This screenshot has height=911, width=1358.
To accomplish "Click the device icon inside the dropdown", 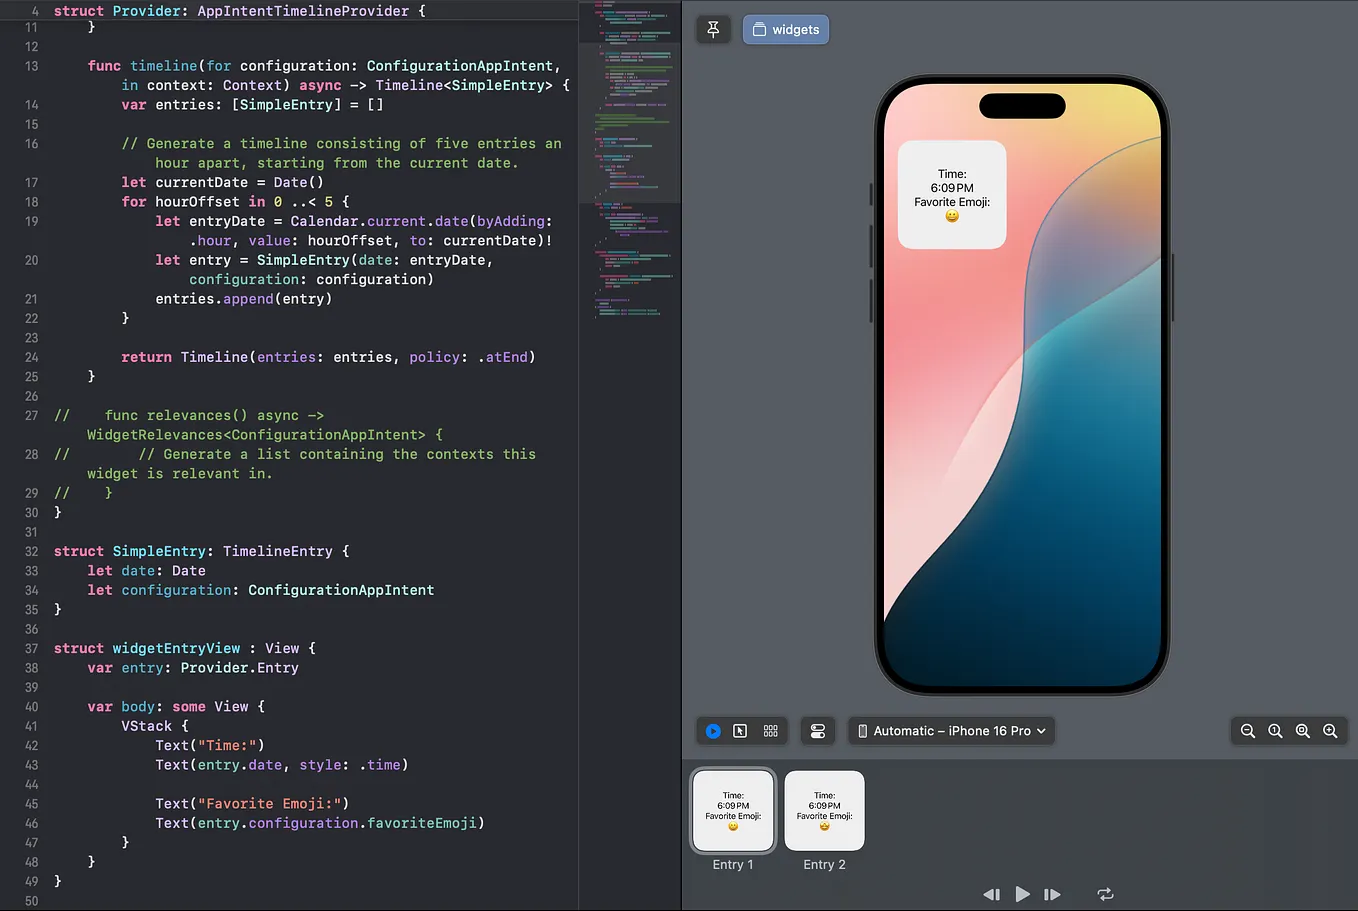I will coord(864,730).
